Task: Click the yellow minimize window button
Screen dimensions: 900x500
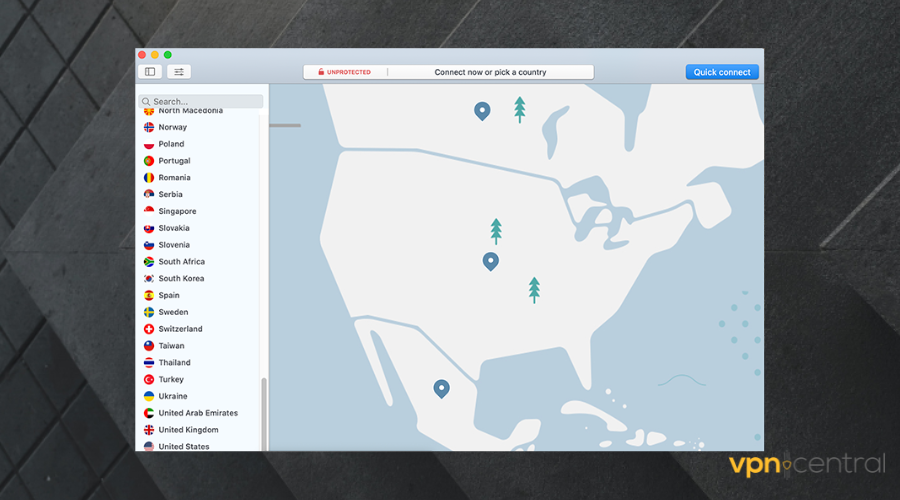Action: 155,55
